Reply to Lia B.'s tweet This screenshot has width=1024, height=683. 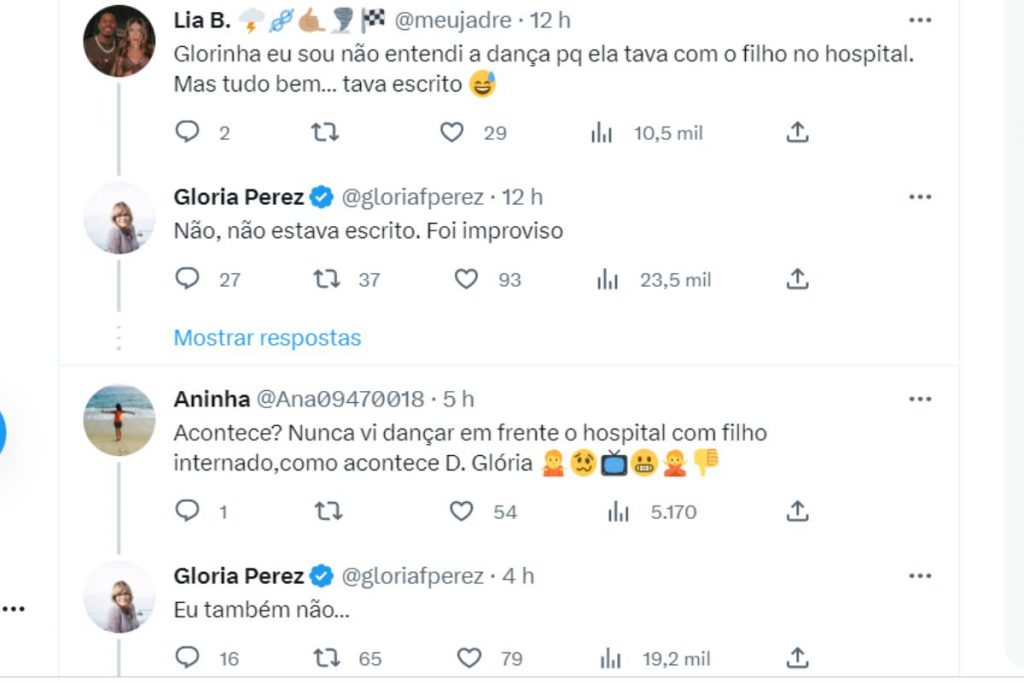click(186, 132)
